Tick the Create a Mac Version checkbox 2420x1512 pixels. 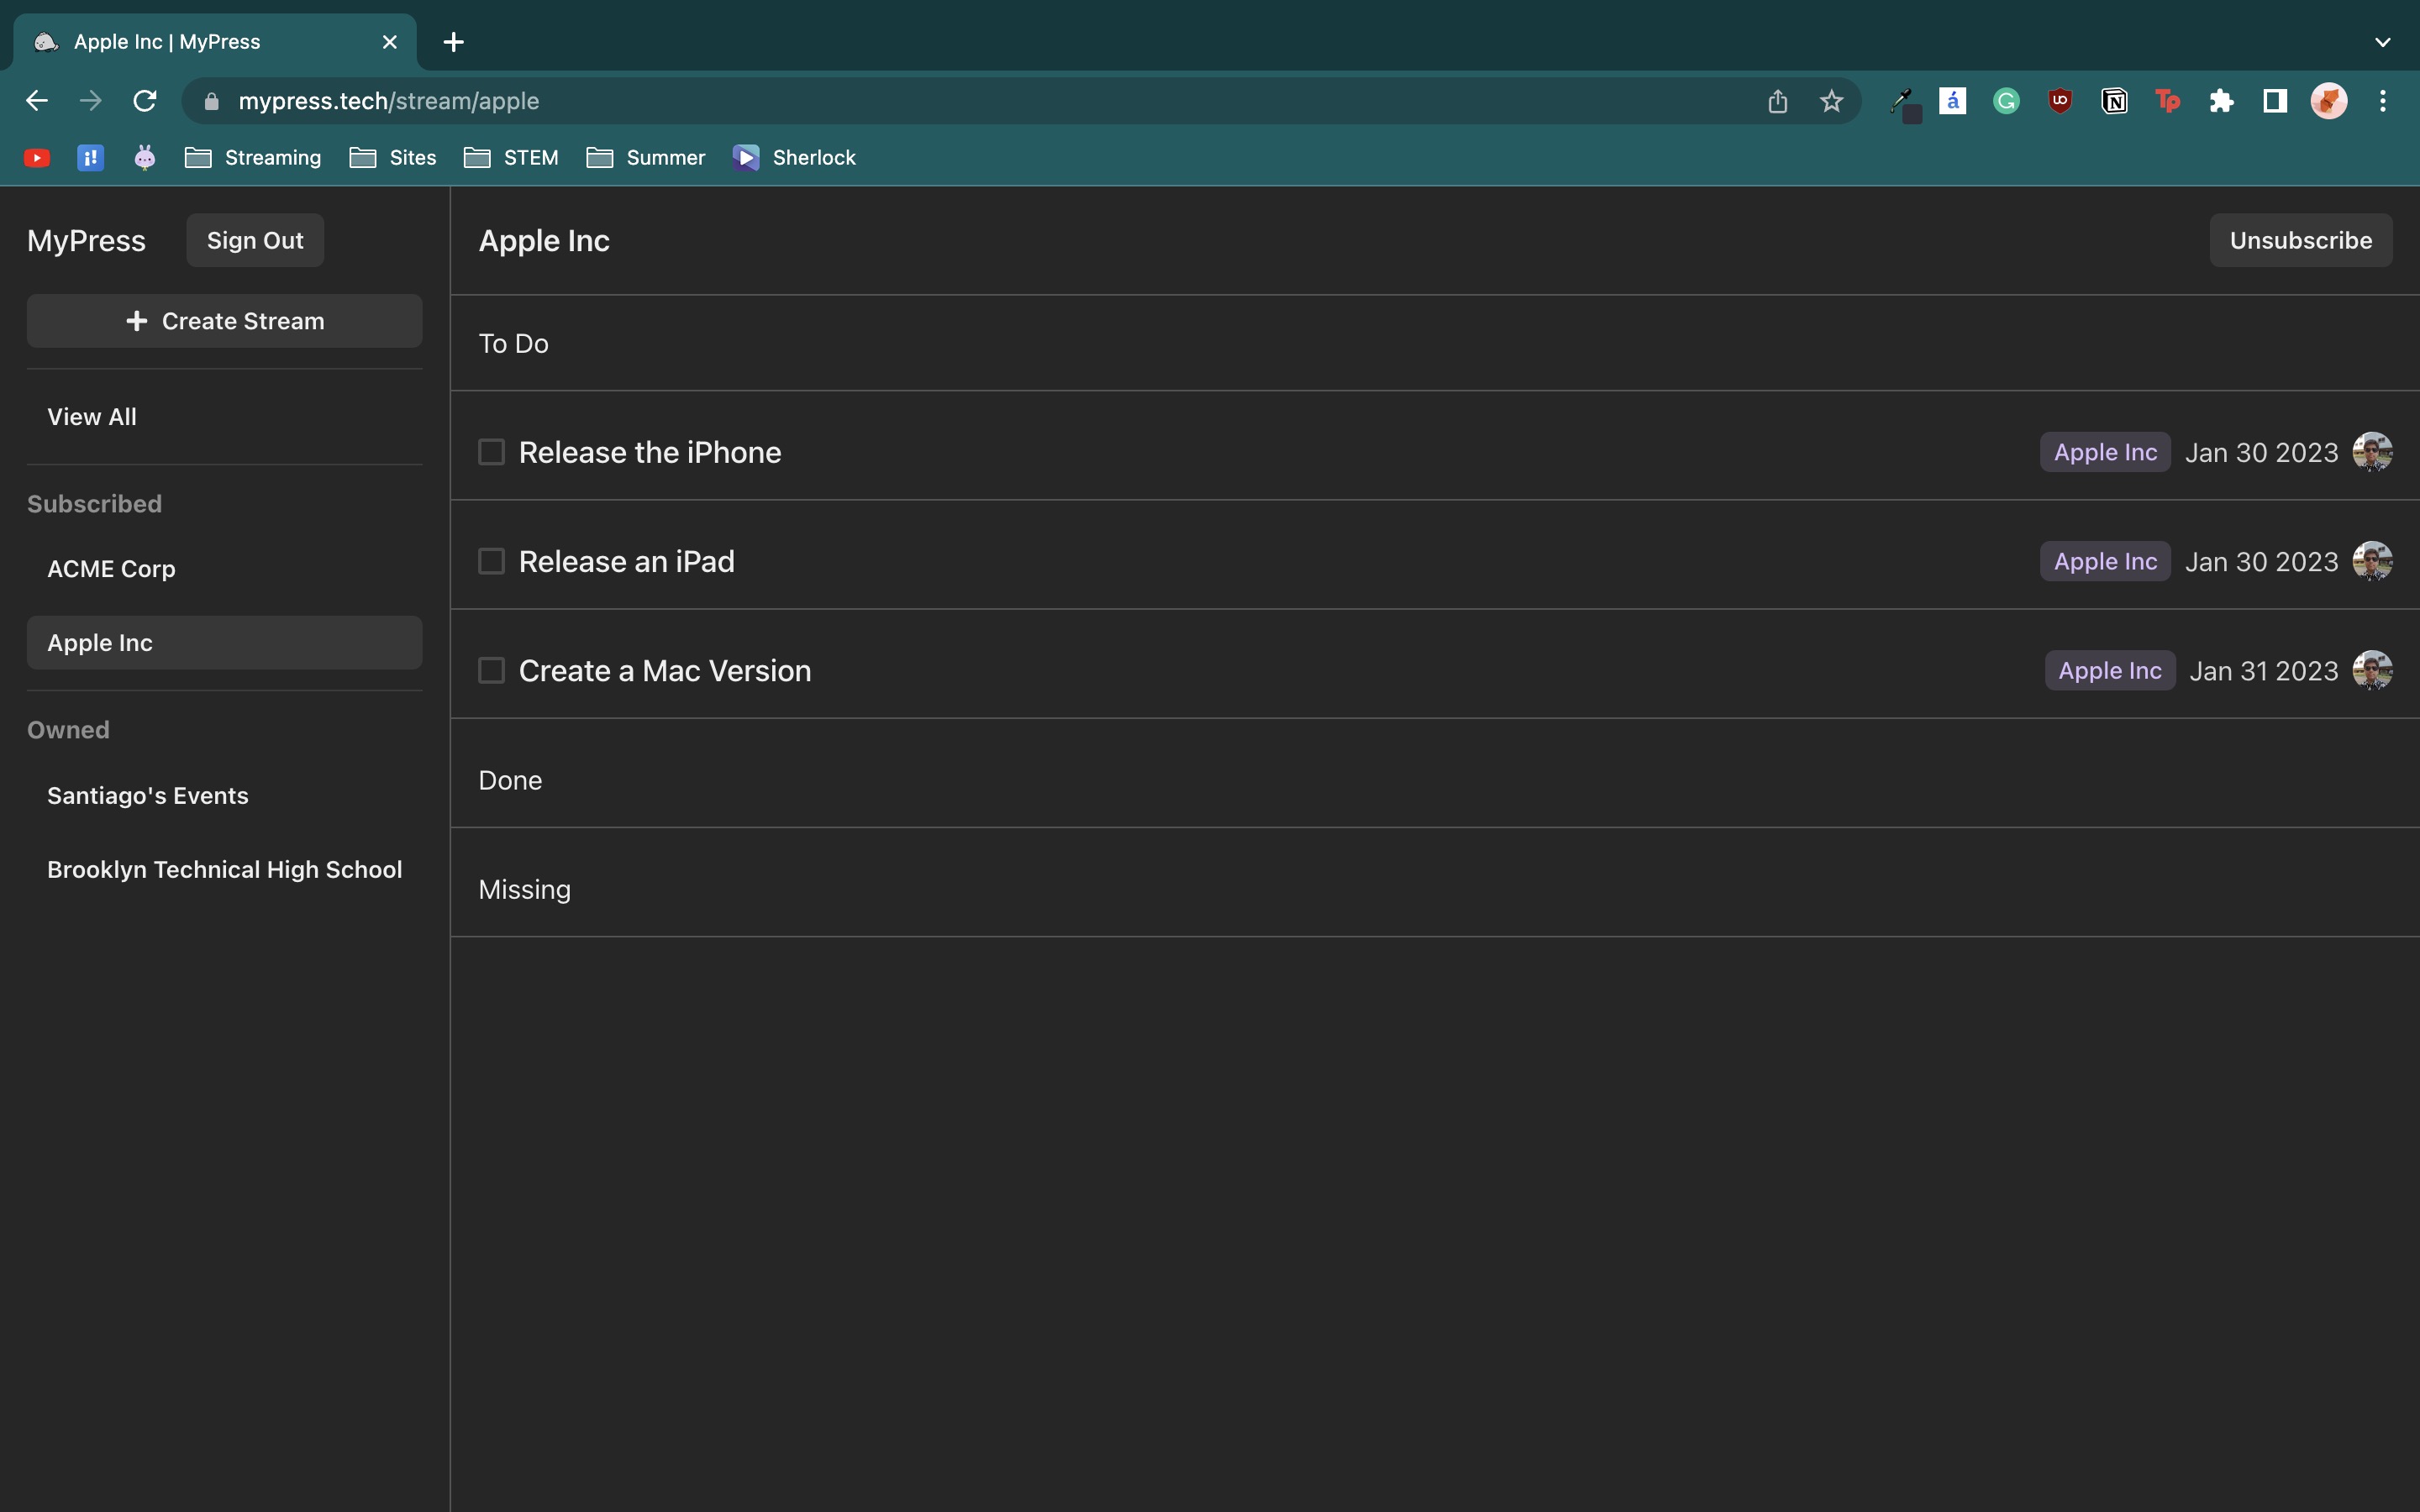tap(491, 670)
